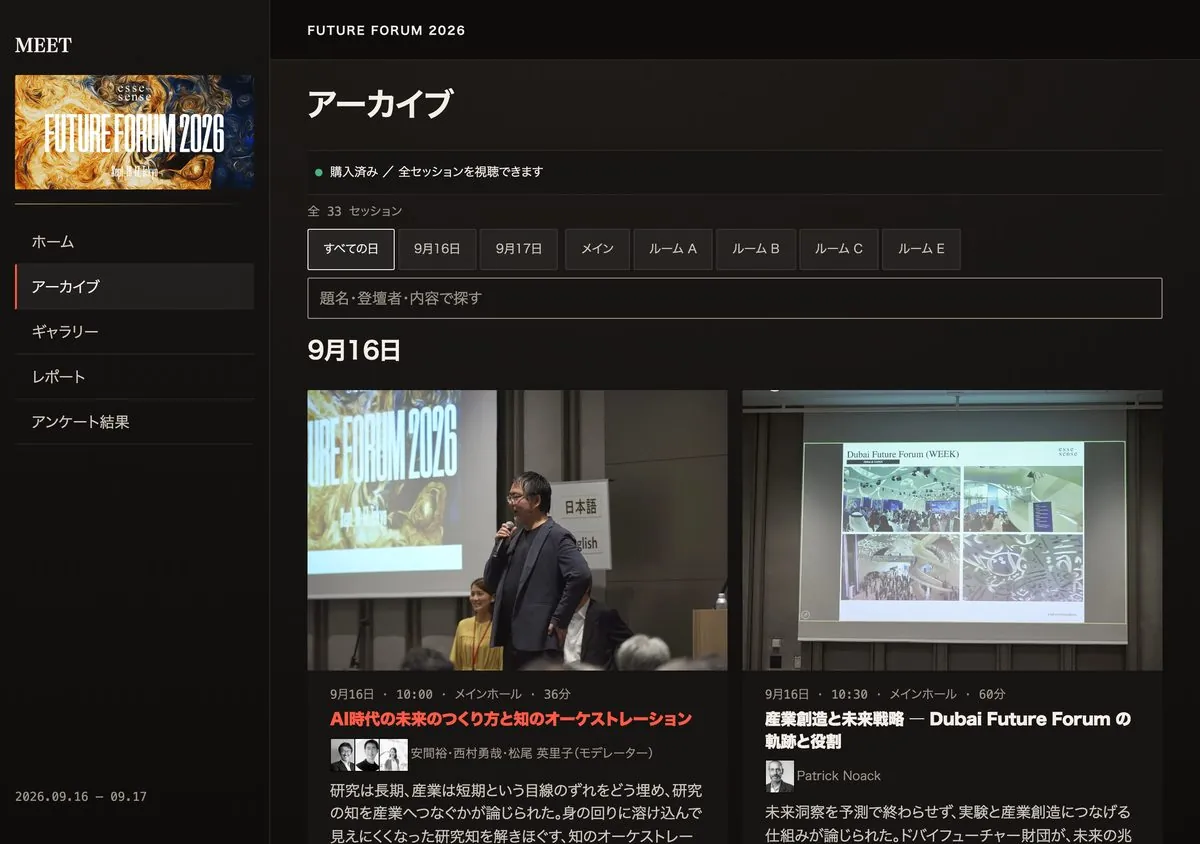The width and height of the screenshot is (1200, 844).
Task: Click the Patrick Noack speaker name
Action: click(x=839, y=776)
